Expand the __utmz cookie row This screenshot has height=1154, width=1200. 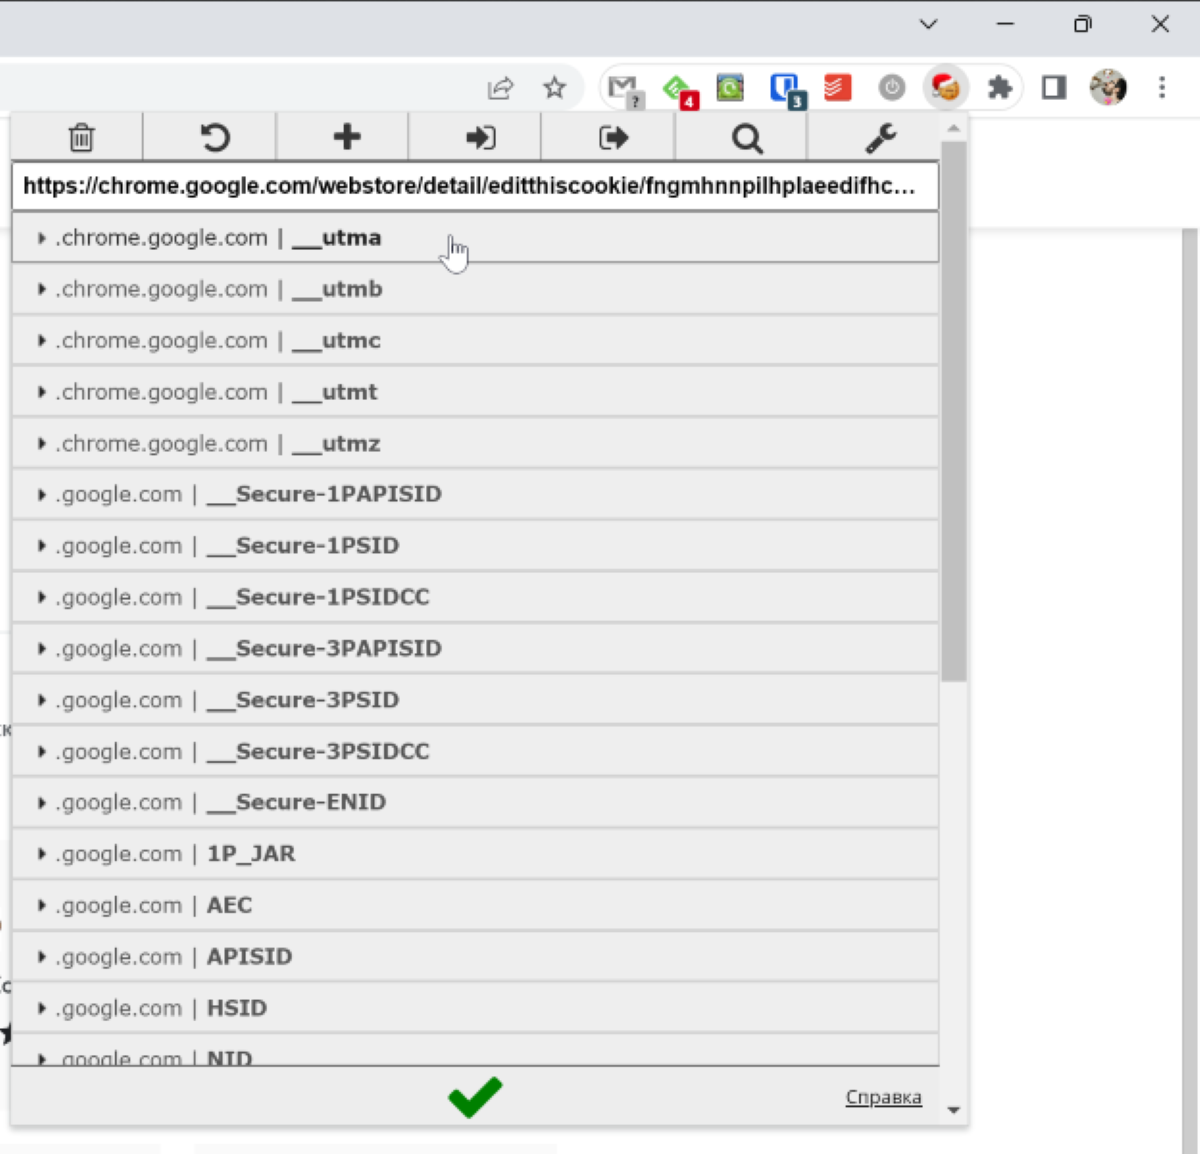coord(475,443)
